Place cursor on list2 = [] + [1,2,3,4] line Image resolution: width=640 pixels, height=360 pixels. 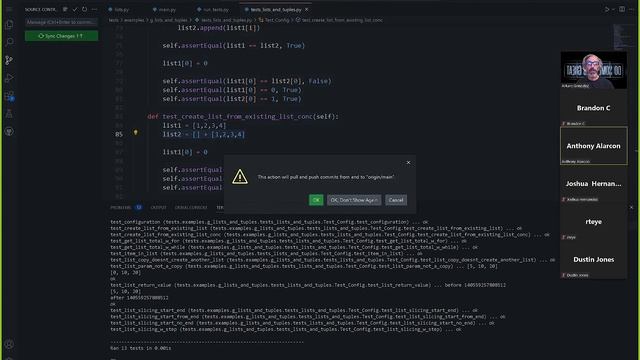point(204,134)
